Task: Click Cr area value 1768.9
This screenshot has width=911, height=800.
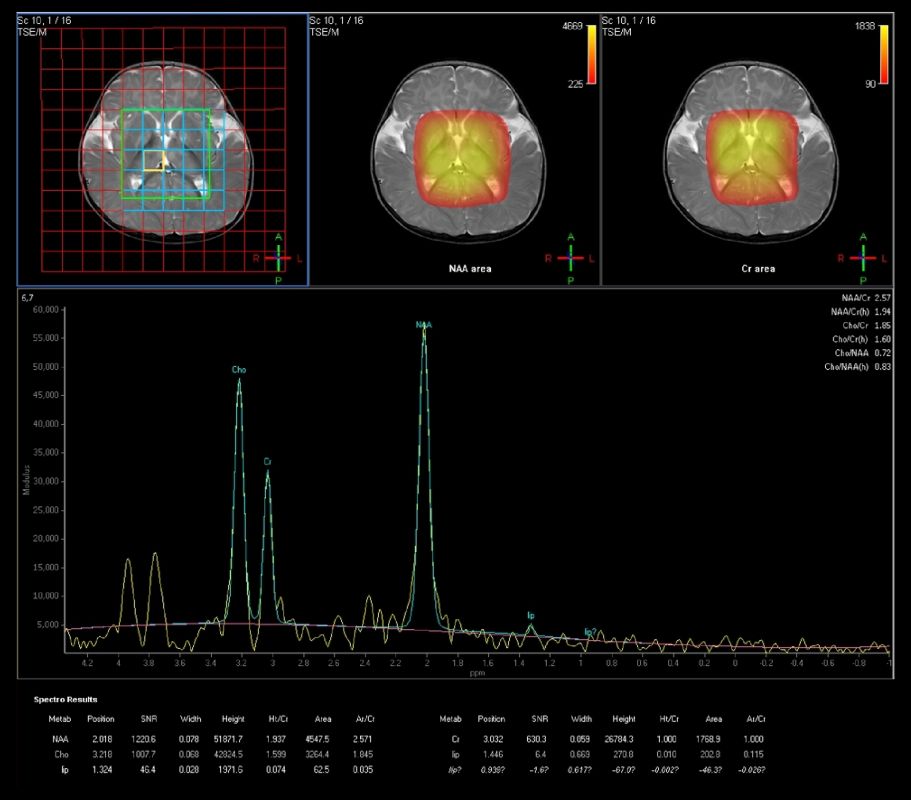Action: click(x=708, y=739)
